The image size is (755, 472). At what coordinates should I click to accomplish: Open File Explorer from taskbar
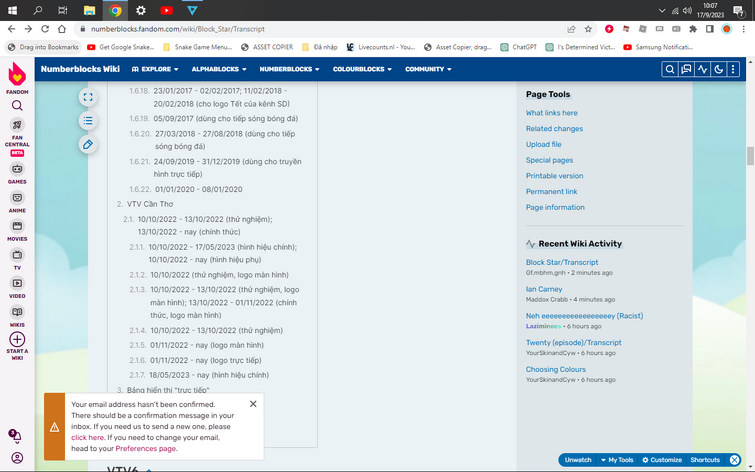click(89, 10)
